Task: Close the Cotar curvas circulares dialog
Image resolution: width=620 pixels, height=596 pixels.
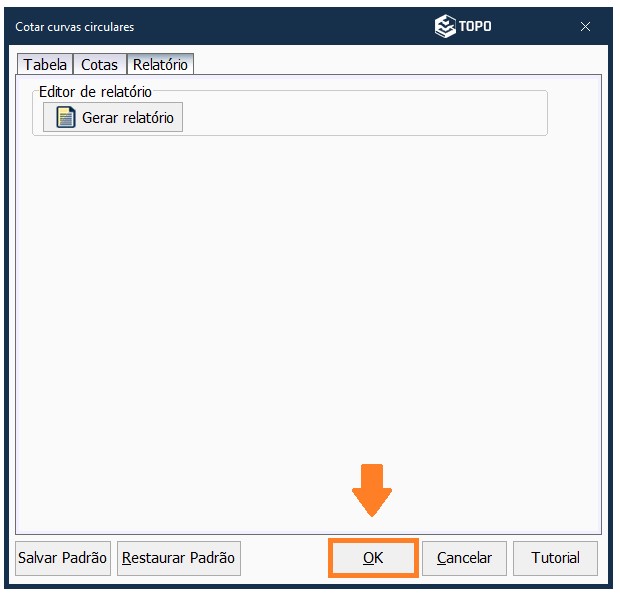Action: 585,27
